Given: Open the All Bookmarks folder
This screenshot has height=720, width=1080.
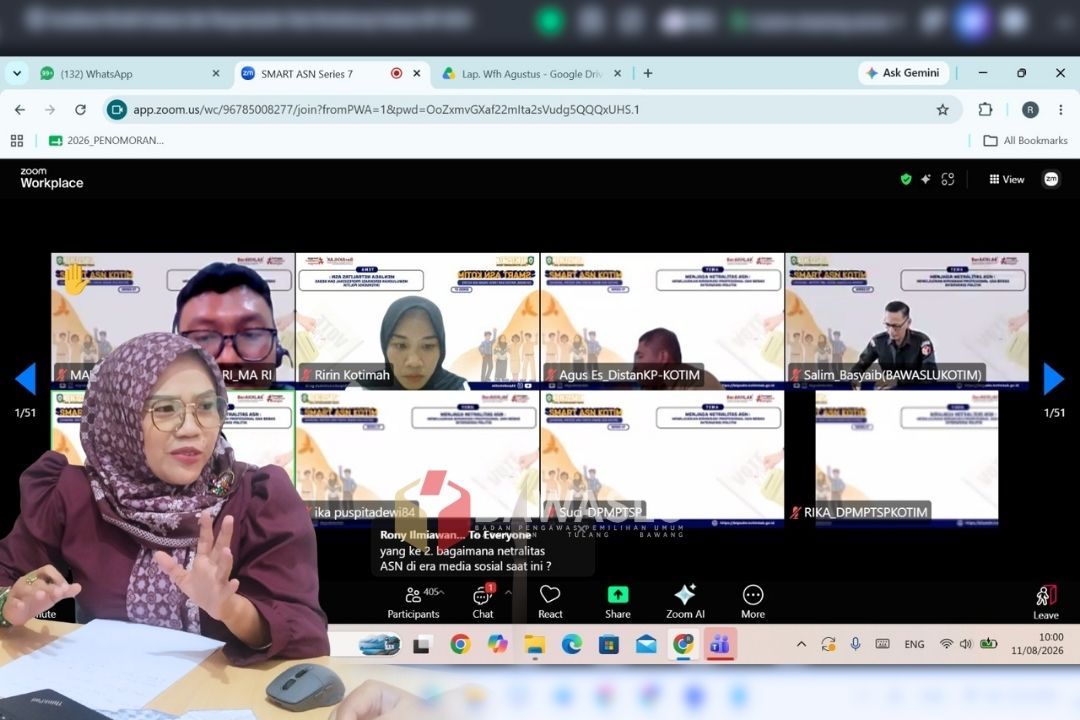Looking at the screenshot, I should tap(1025, 141).
